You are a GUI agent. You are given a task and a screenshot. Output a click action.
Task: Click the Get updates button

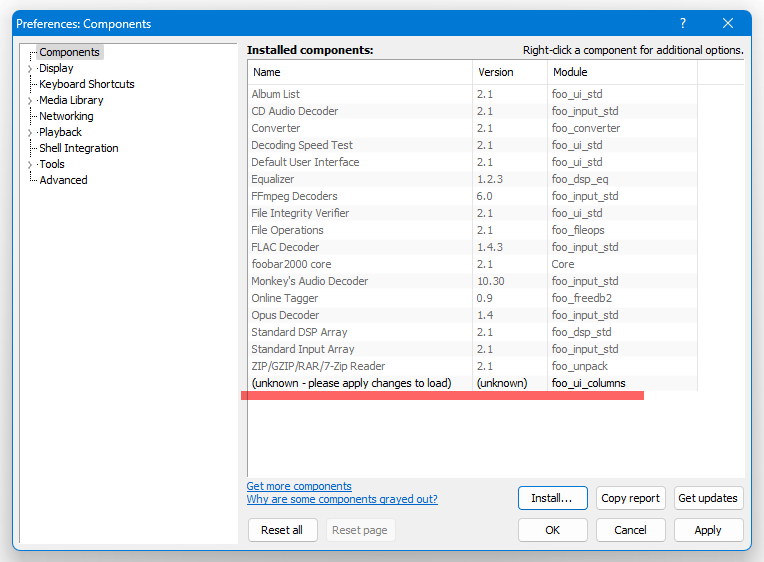point(708,498)
